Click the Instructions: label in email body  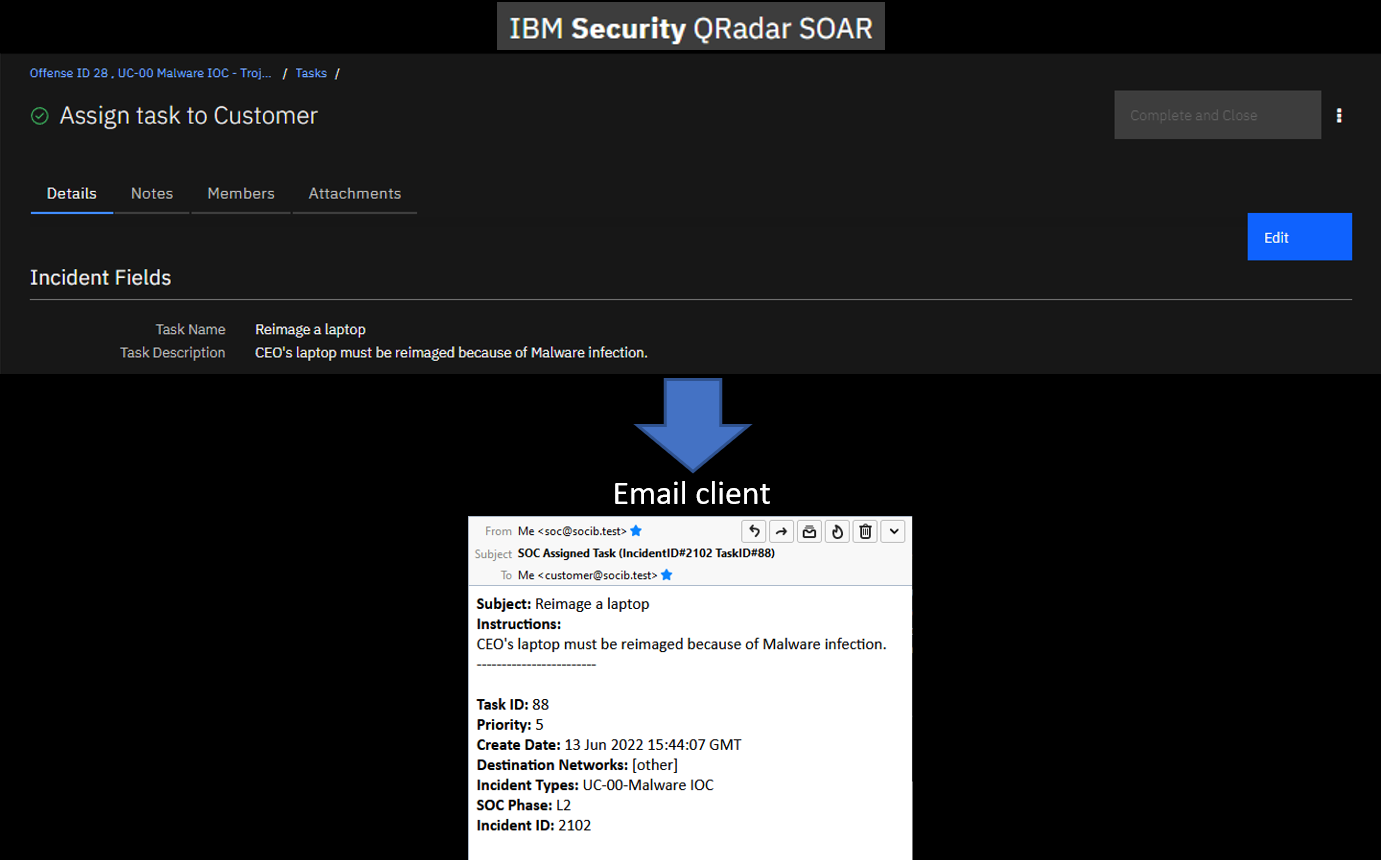519,624
